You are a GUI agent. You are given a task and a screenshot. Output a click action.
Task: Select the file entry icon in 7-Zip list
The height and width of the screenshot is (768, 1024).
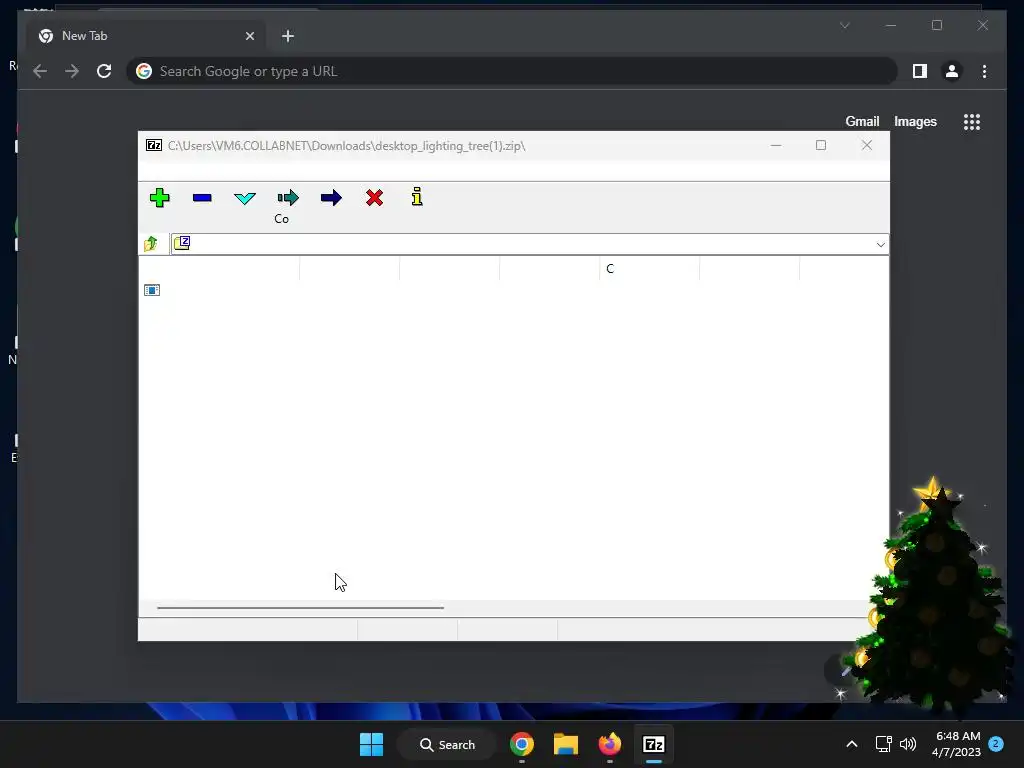(152, 290)
